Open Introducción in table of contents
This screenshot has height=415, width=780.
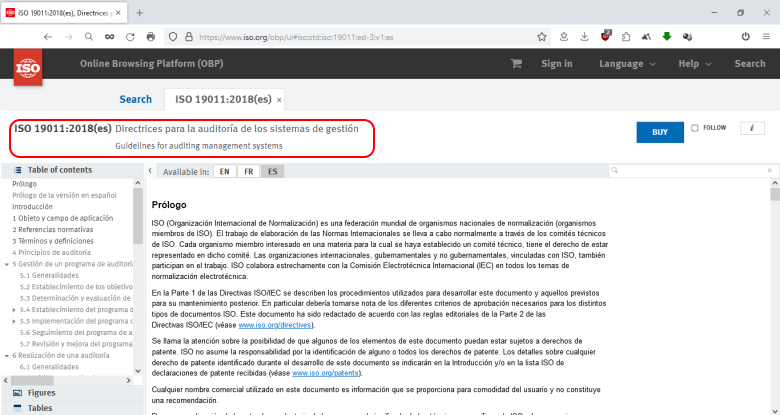32,207
